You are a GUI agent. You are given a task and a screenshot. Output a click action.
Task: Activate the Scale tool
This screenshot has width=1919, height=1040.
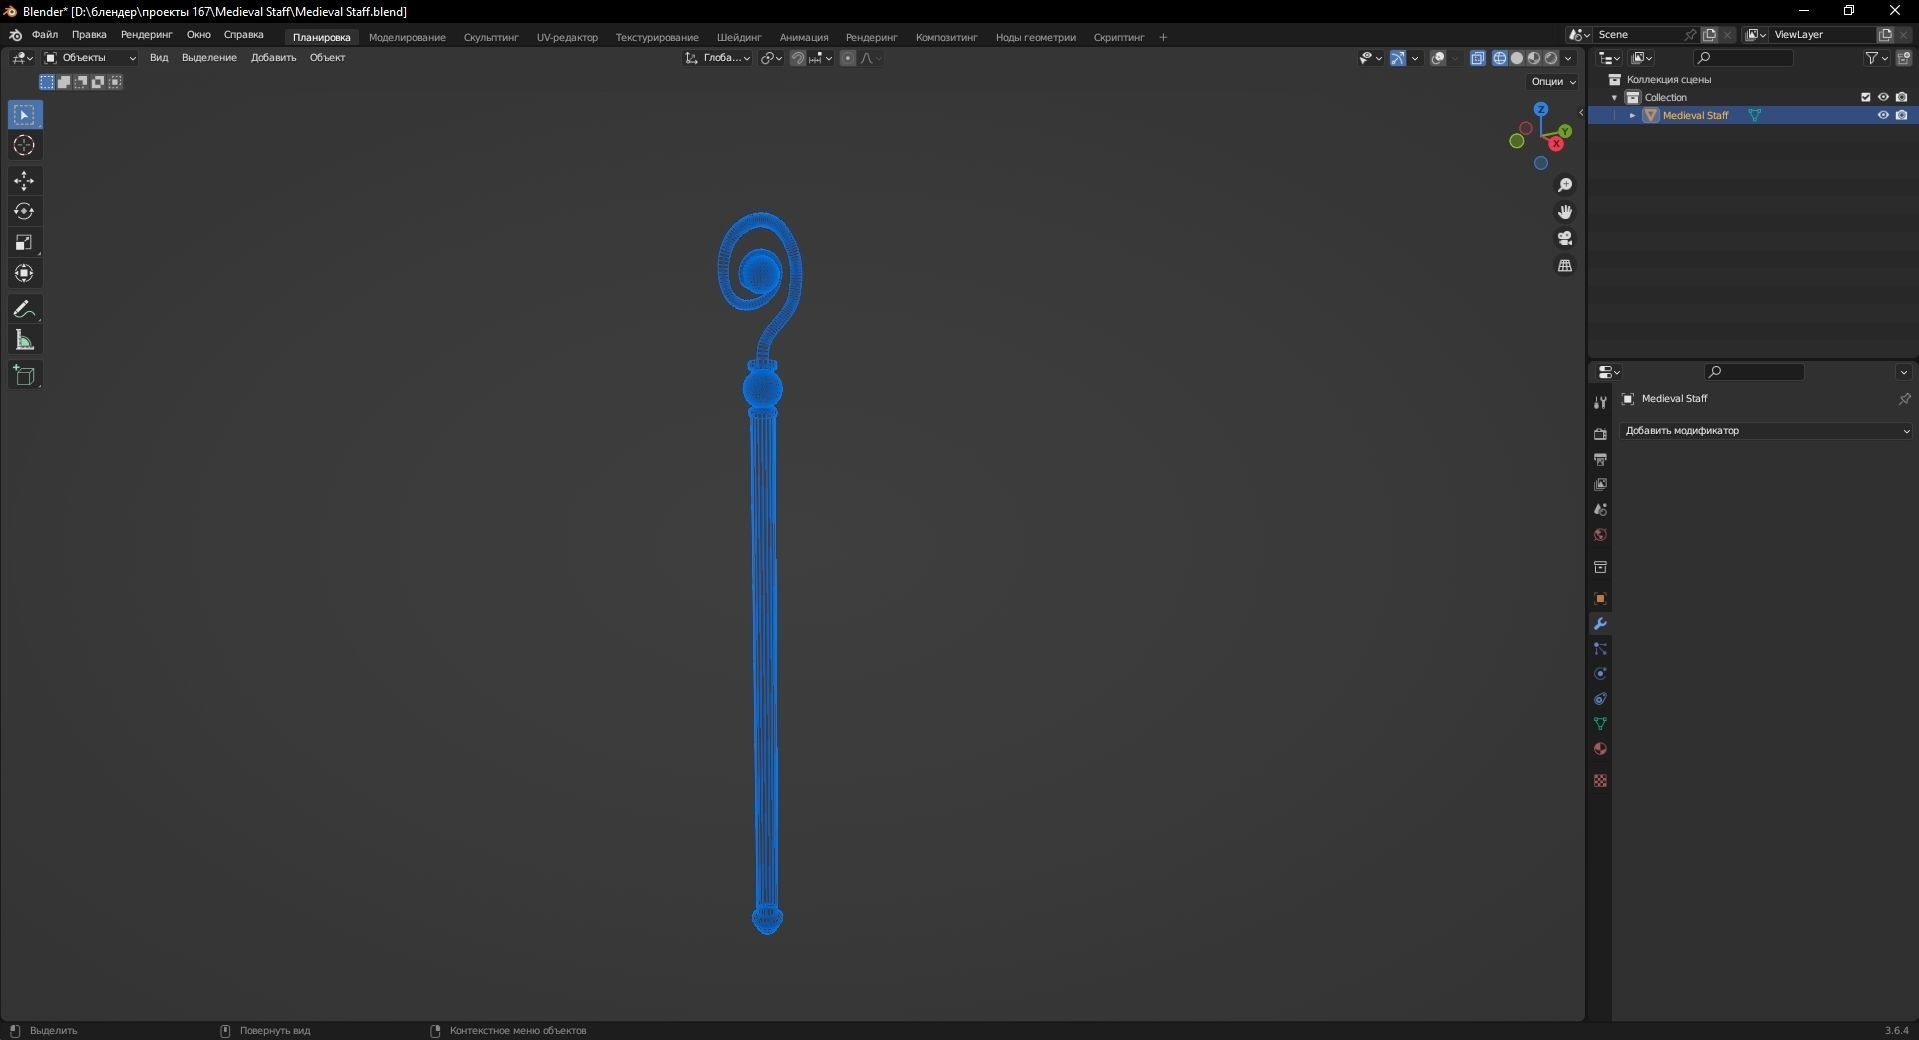[x=24, y=242]
